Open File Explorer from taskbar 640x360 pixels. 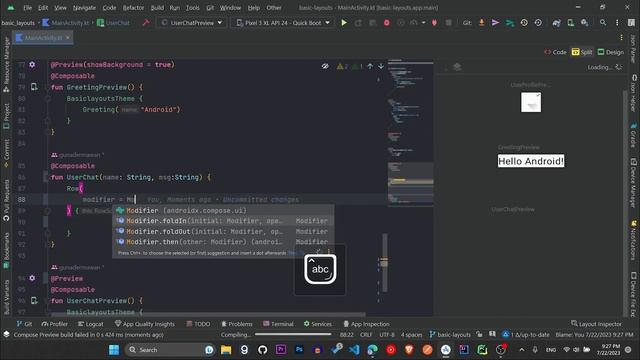226,349
